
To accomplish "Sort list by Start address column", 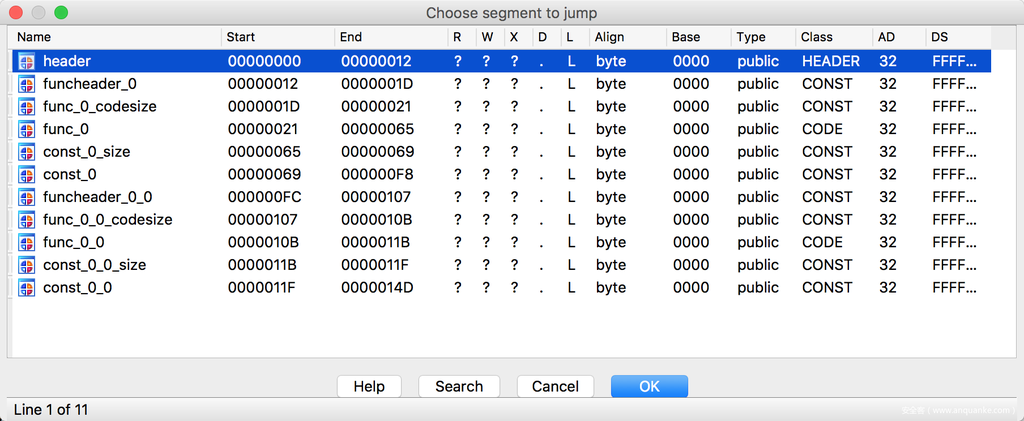I will pyautogui.click(x=276, y=37).
